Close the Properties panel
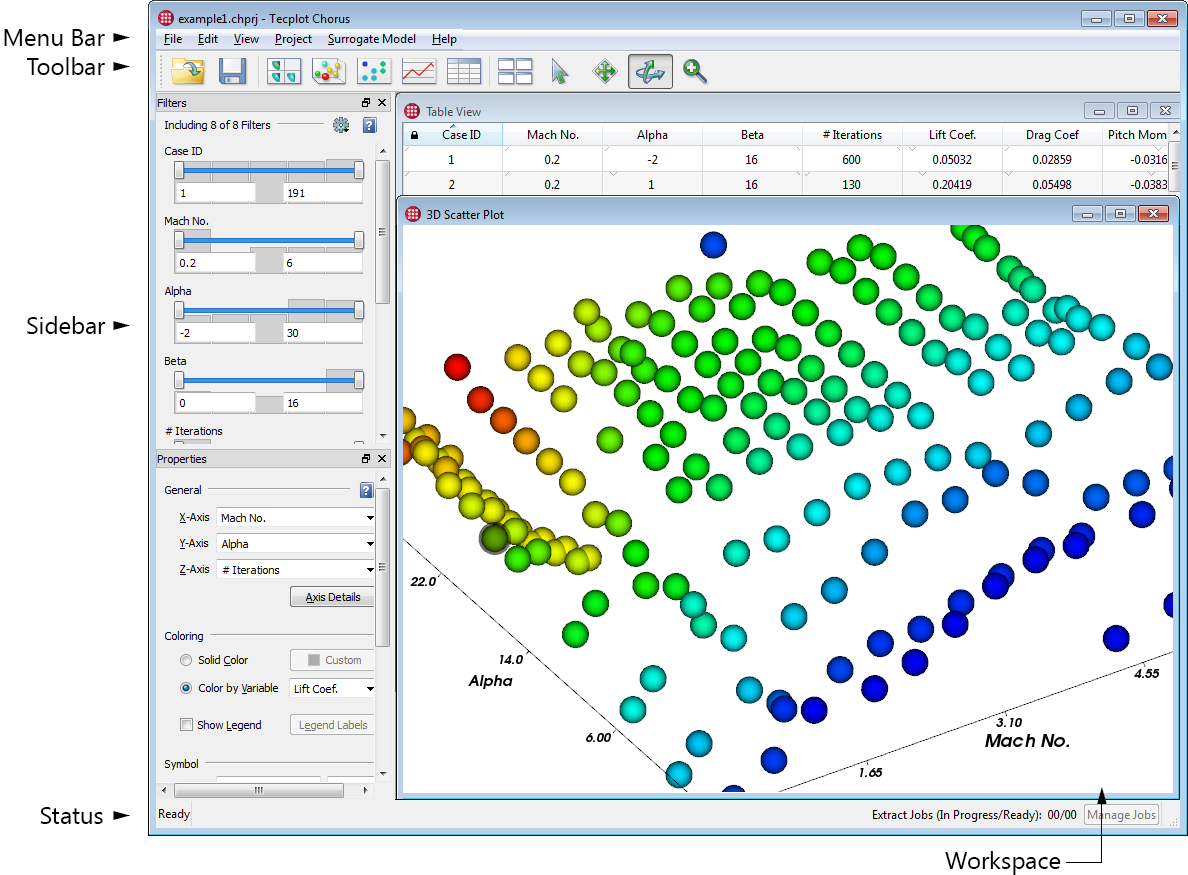The width and height of the screenshot is (1188, 875). point(382,458)
